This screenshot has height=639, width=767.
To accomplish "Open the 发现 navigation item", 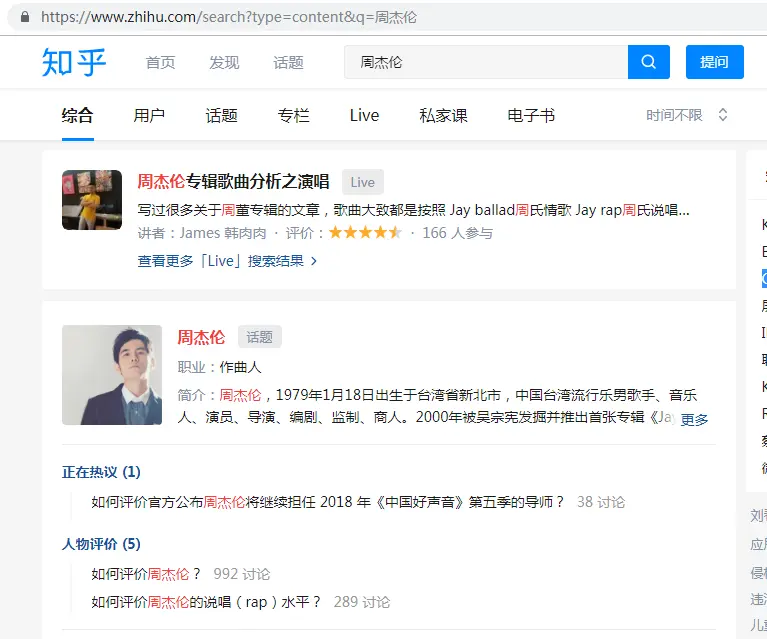I will (224, 63).
